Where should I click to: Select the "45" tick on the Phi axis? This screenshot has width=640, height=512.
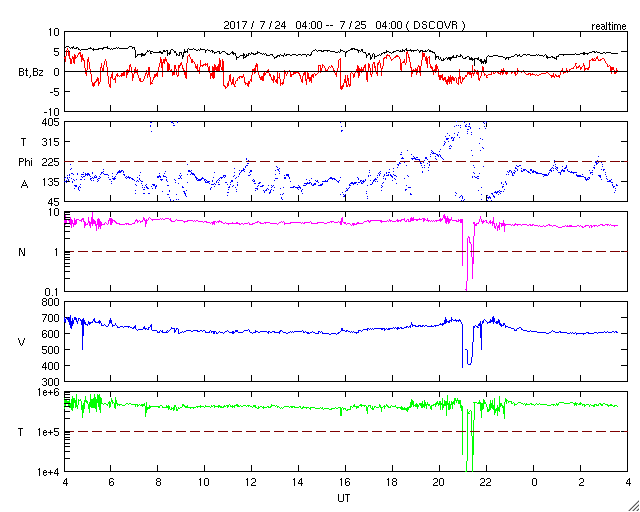coord(55,202)
